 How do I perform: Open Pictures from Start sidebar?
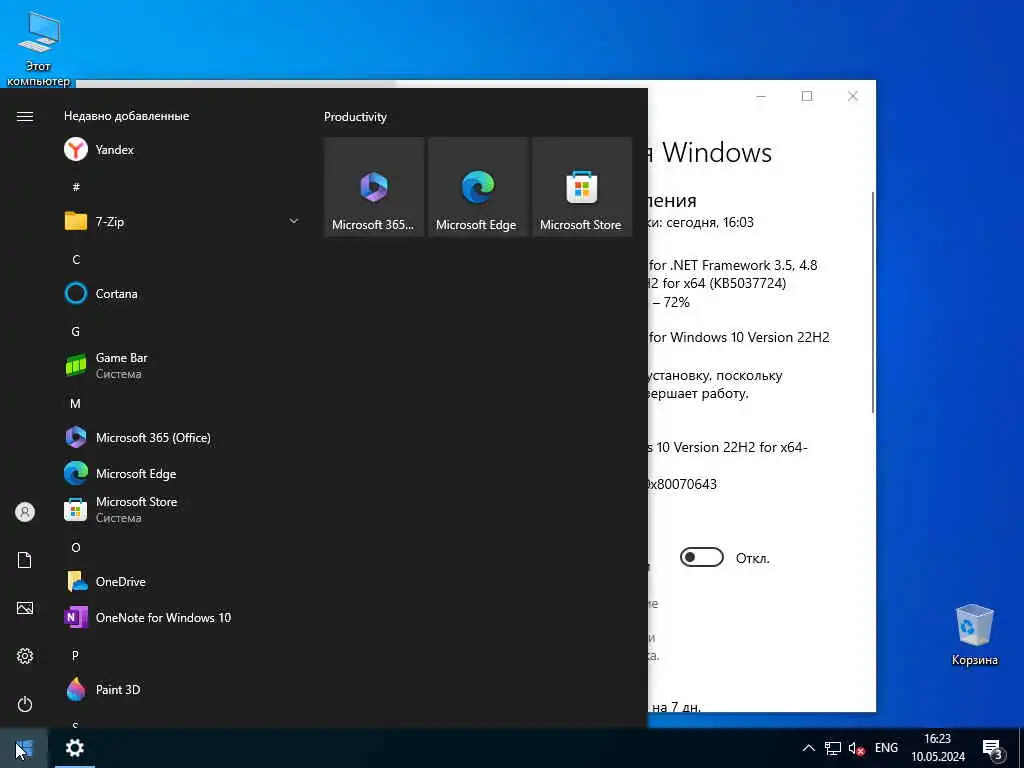pos(25,608)
